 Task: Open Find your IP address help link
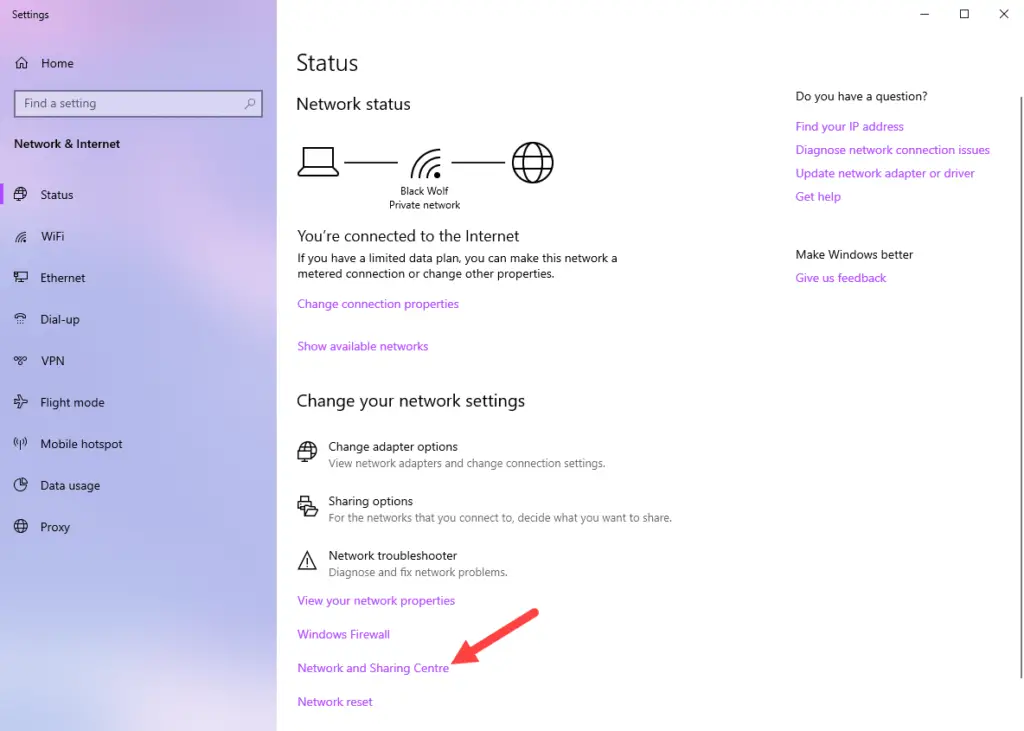pos(849,126)
